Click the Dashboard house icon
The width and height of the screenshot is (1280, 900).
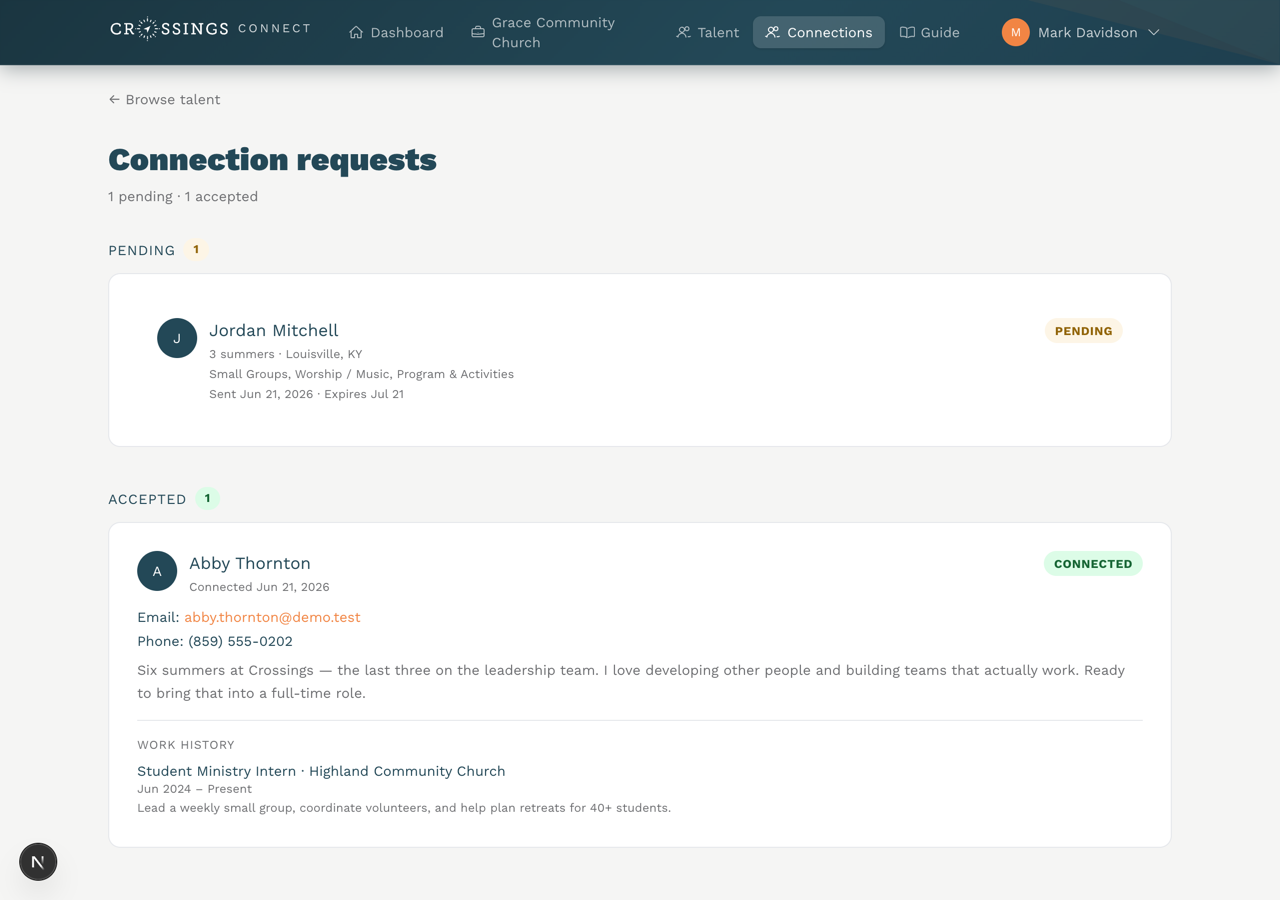click(x=356, y=33)
